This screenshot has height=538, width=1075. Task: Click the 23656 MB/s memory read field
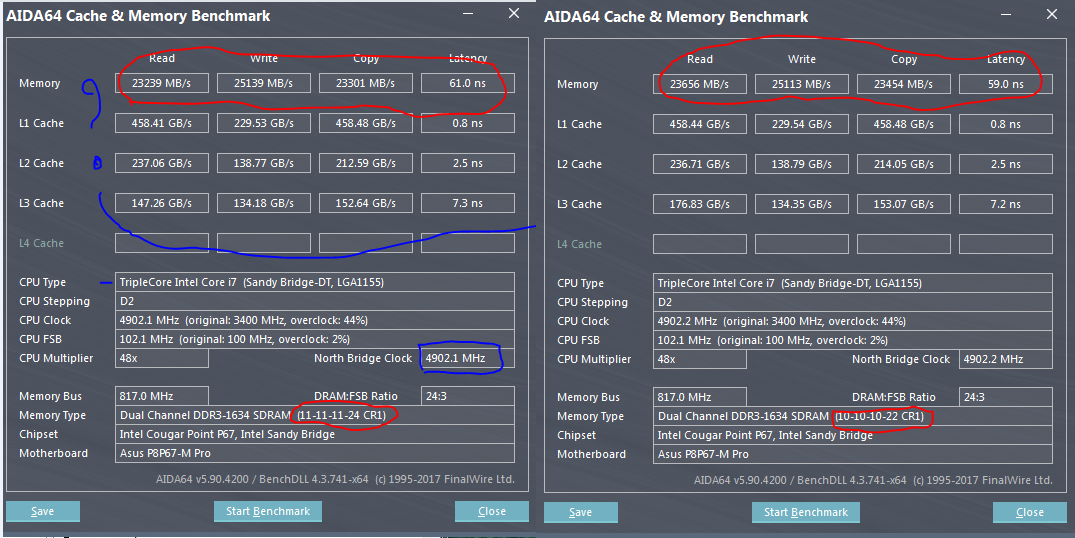(700, 84)
